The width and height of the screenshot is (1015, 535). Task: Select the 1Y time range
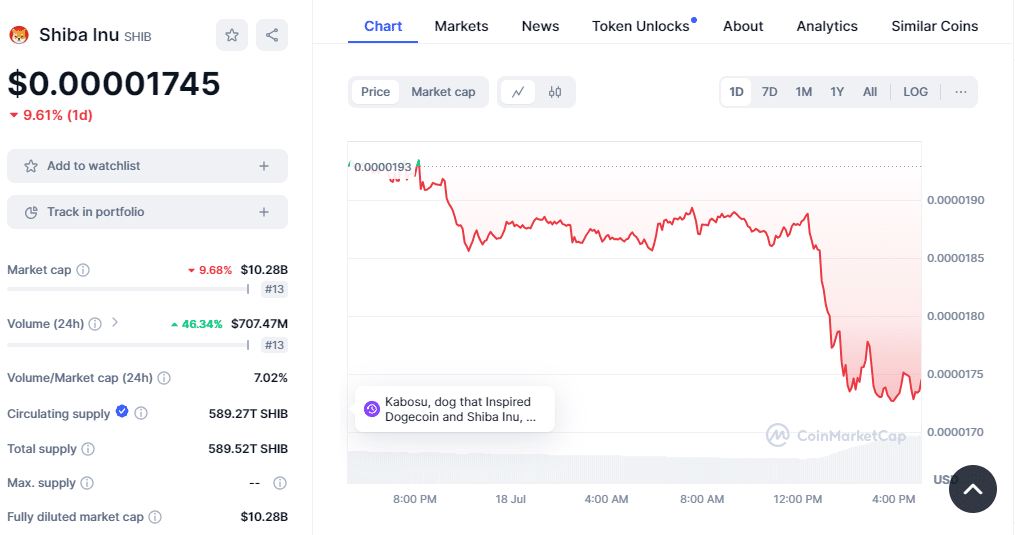pyautogui.click(x=837, y=92)
